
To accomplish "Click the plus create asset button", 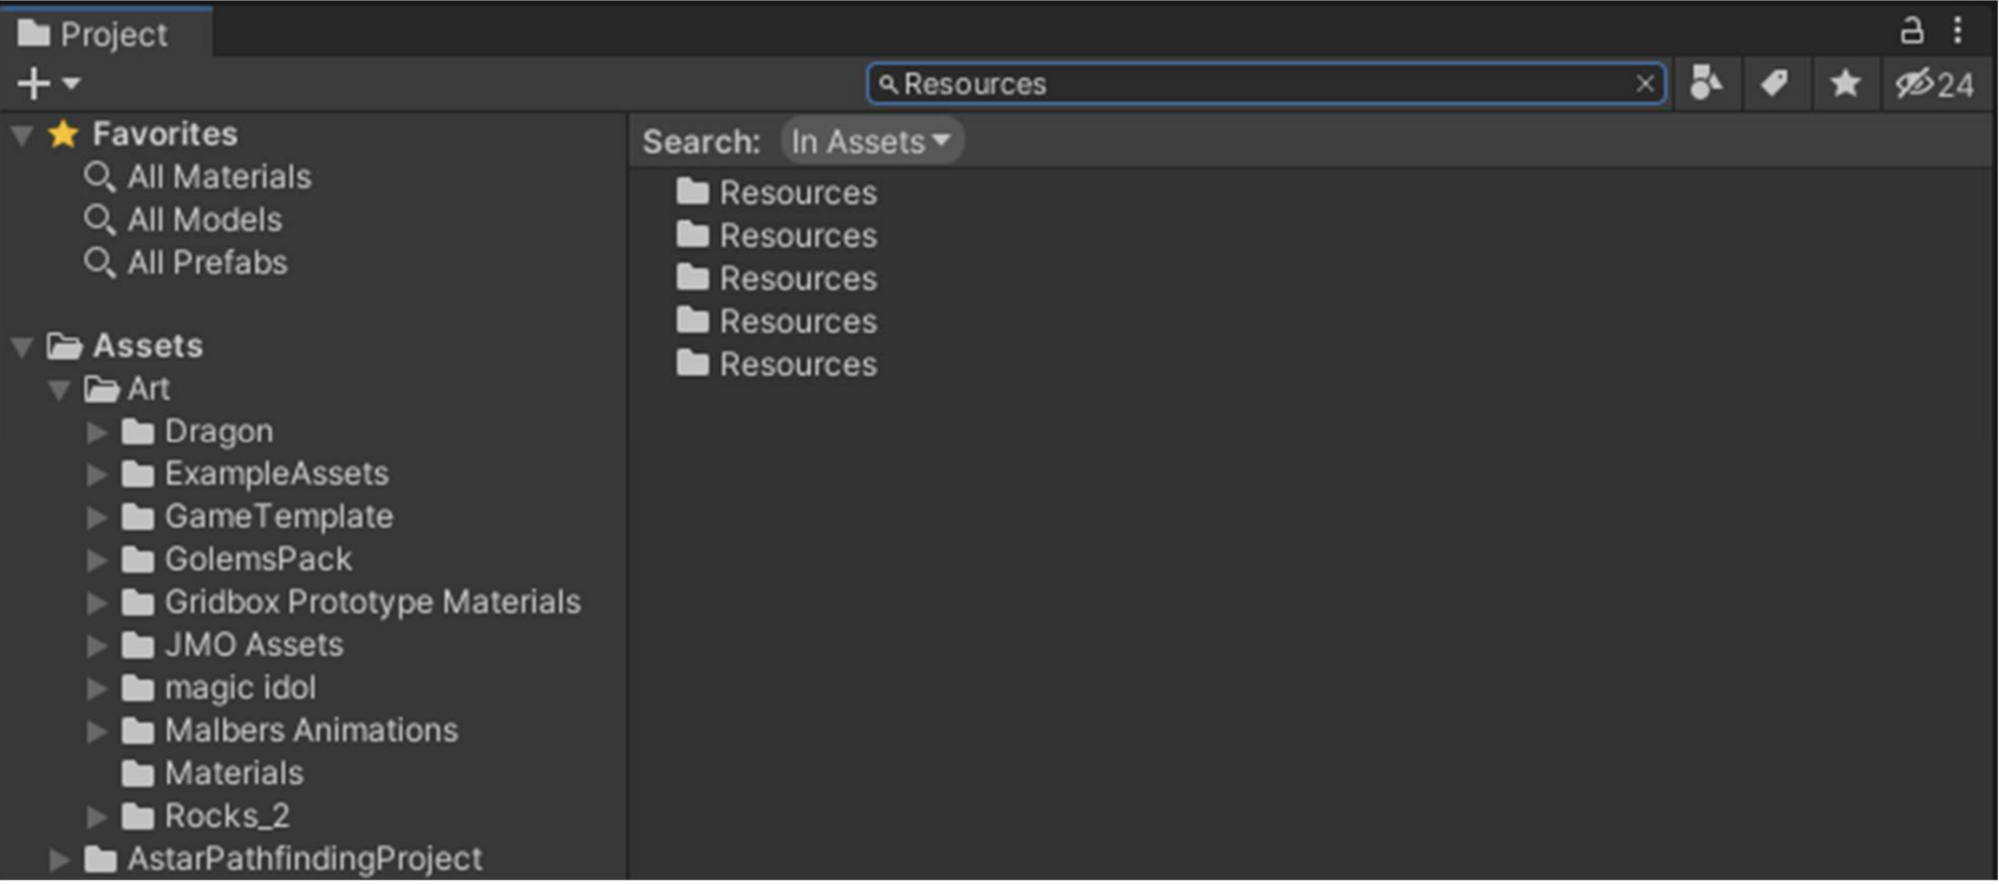I will pos(34,84).
